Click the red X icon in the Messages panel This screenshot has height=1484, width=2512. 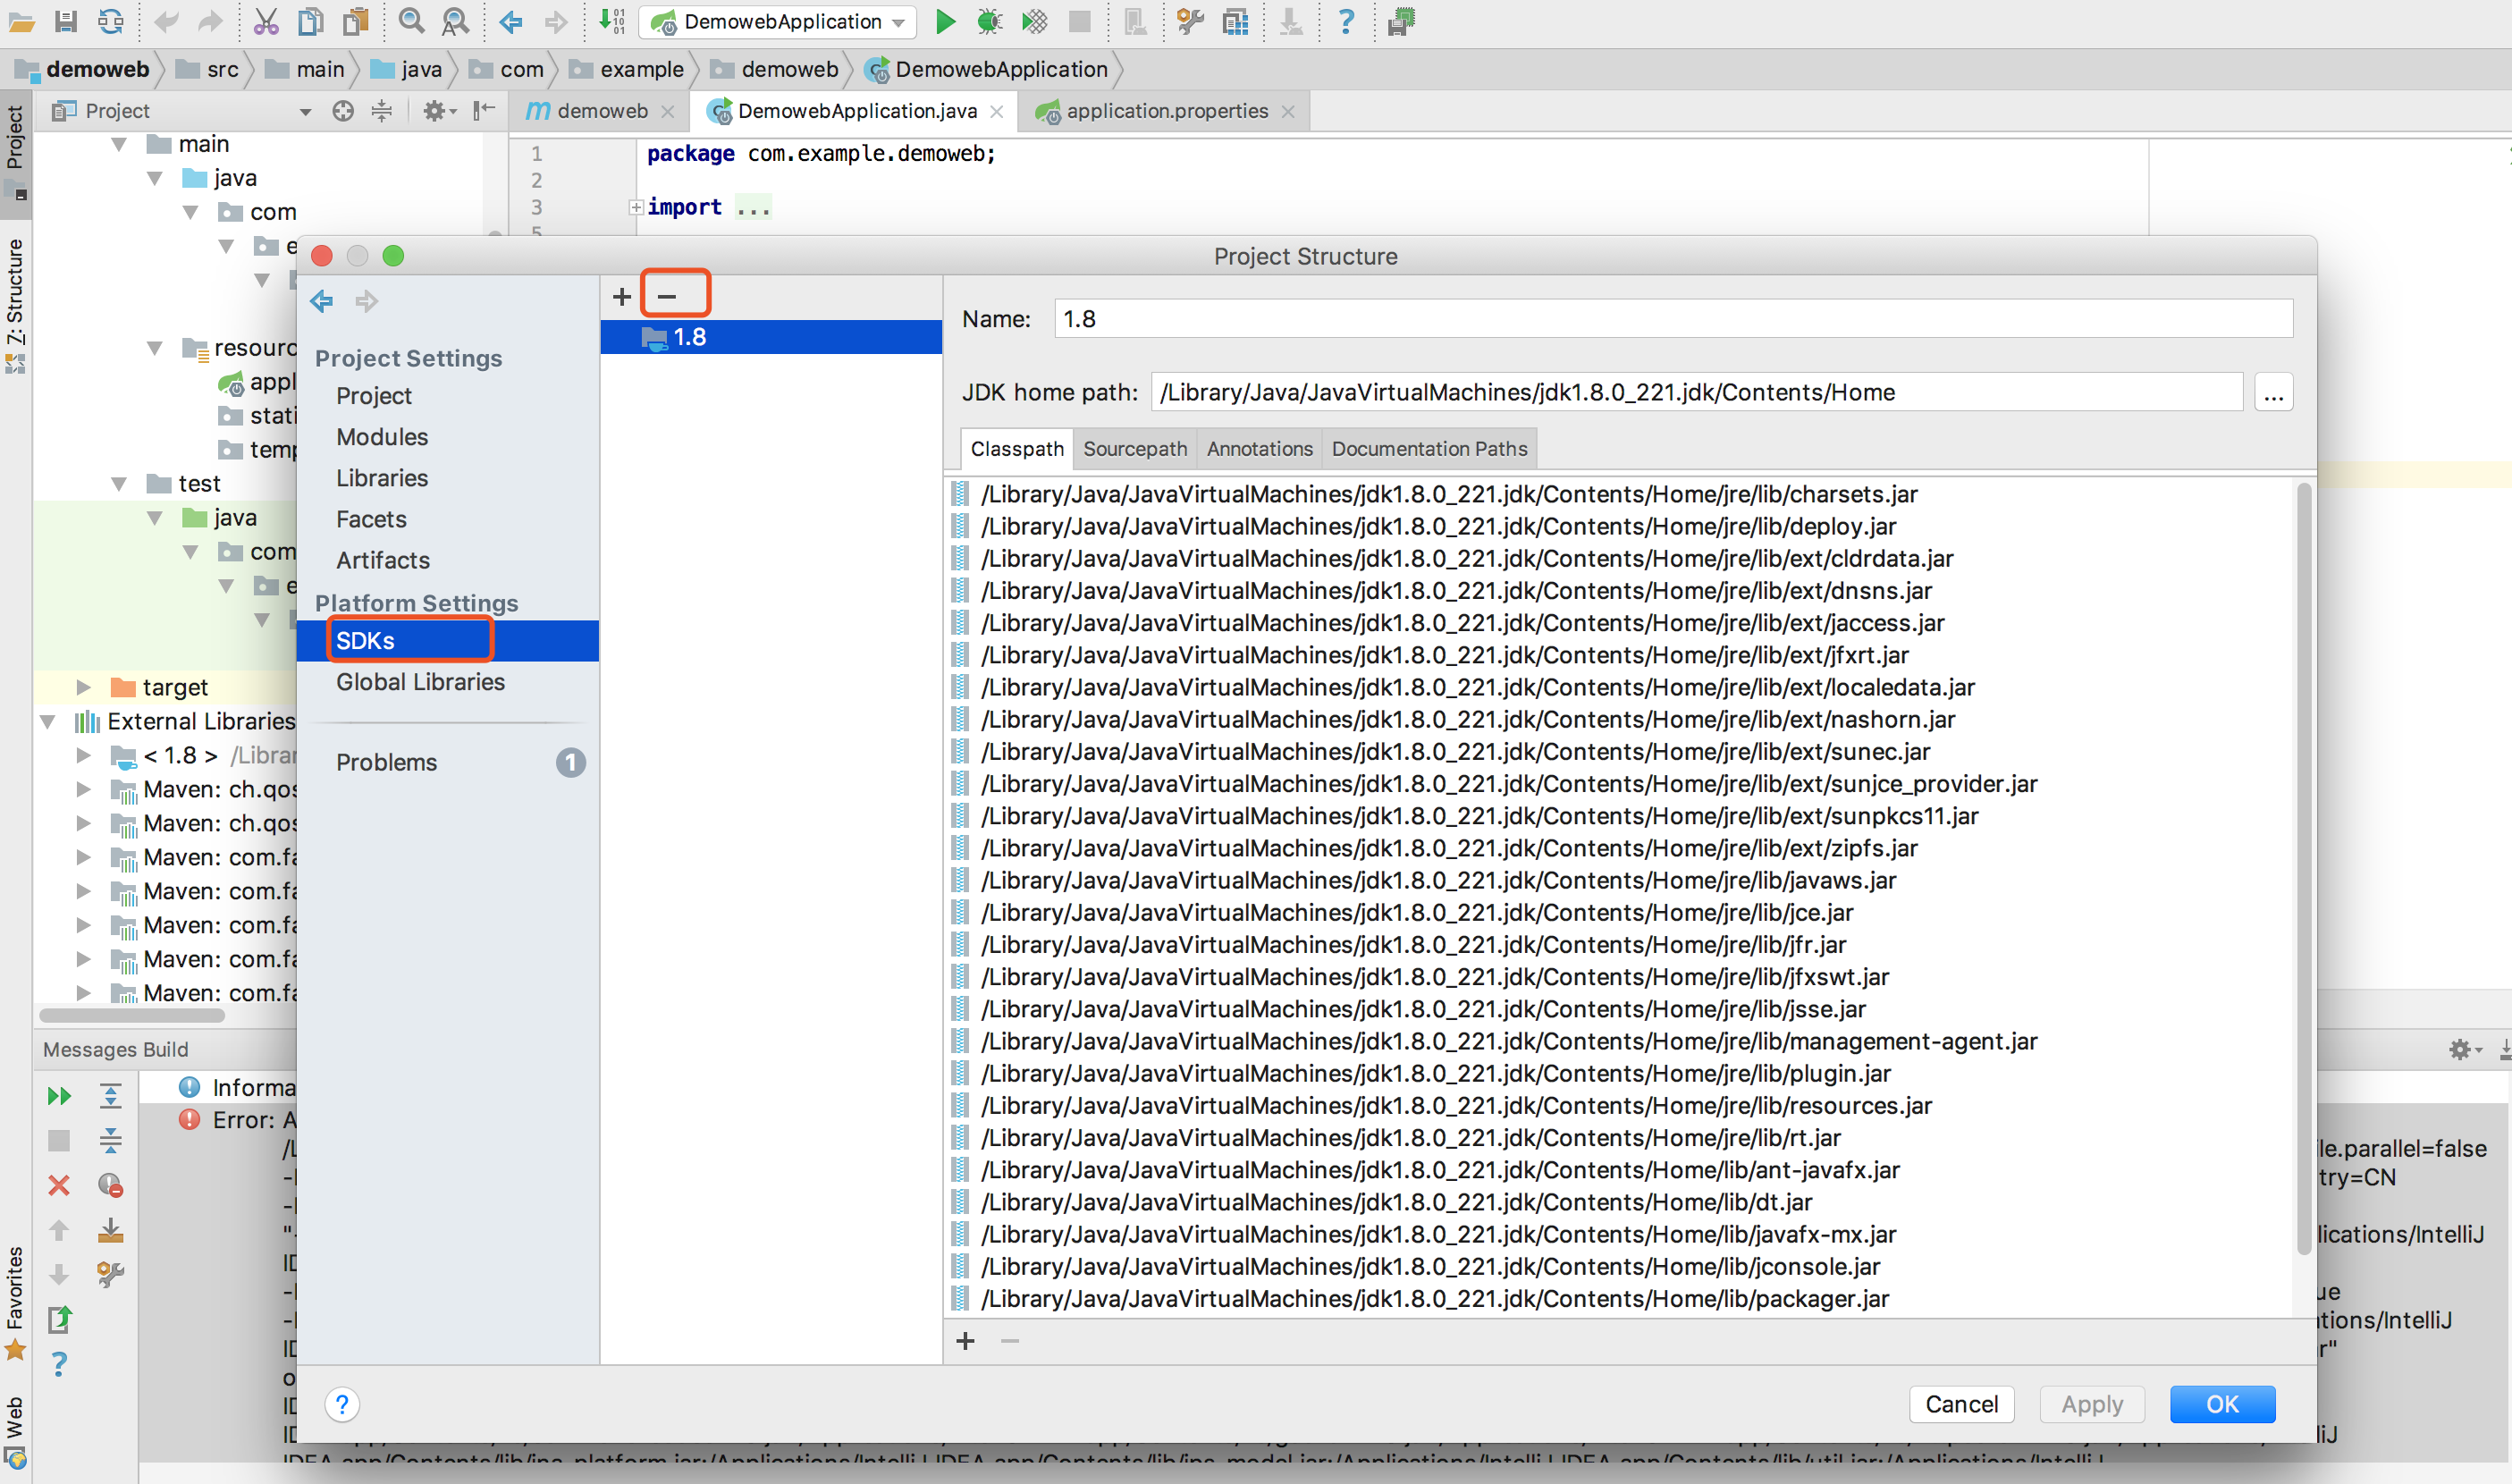[x=59, y=1185]
